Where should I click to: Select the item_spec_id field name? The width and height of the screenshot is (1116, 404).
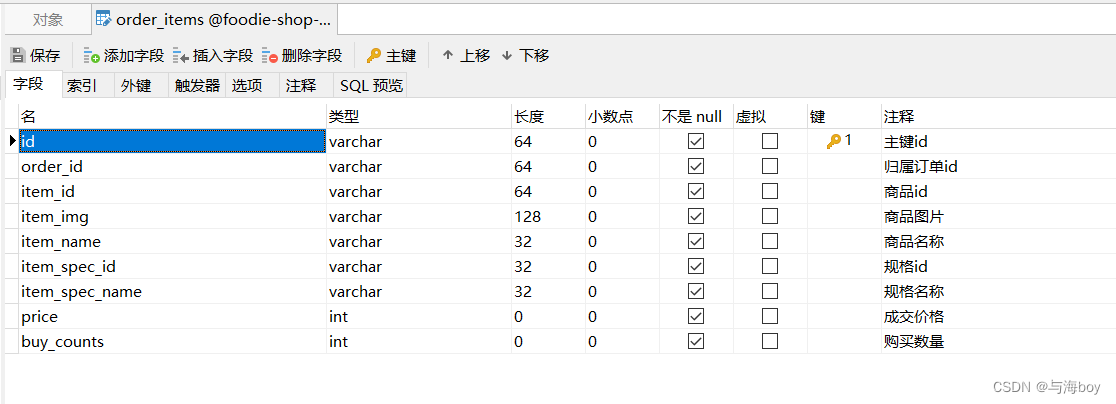pyautogui.click(x=172, y=266)
